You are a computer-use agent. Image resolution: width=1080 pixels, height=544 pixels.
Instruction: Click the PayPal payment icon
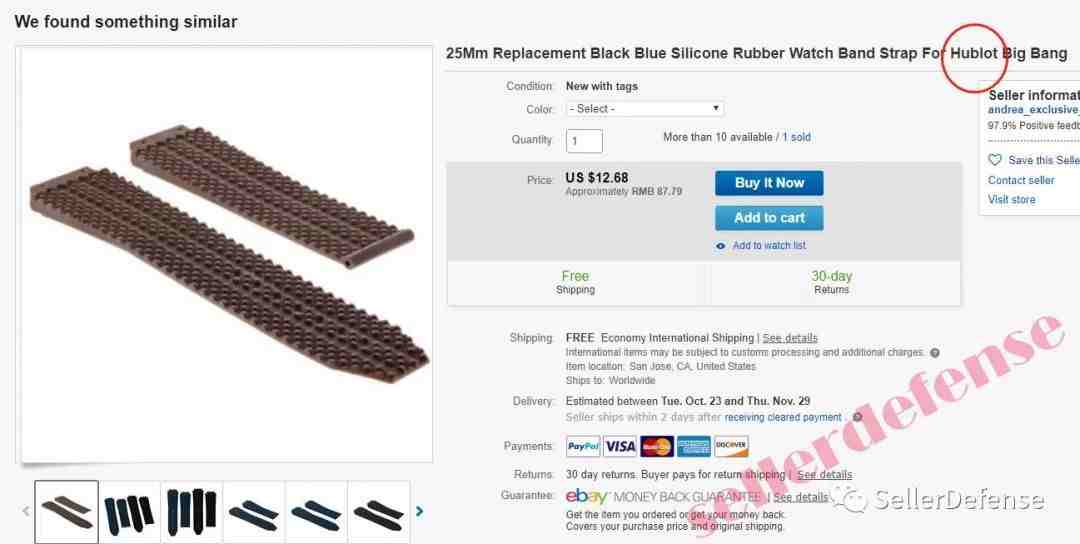(x=583, y=446)
